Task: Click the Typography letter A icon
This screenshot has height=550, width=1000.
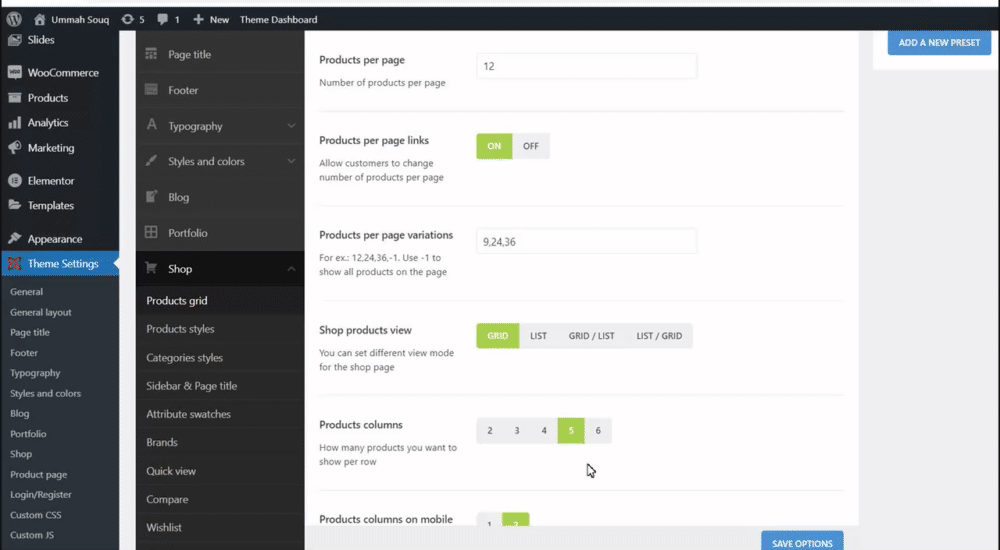Action: pyautogui.click(x=151, y=125)
